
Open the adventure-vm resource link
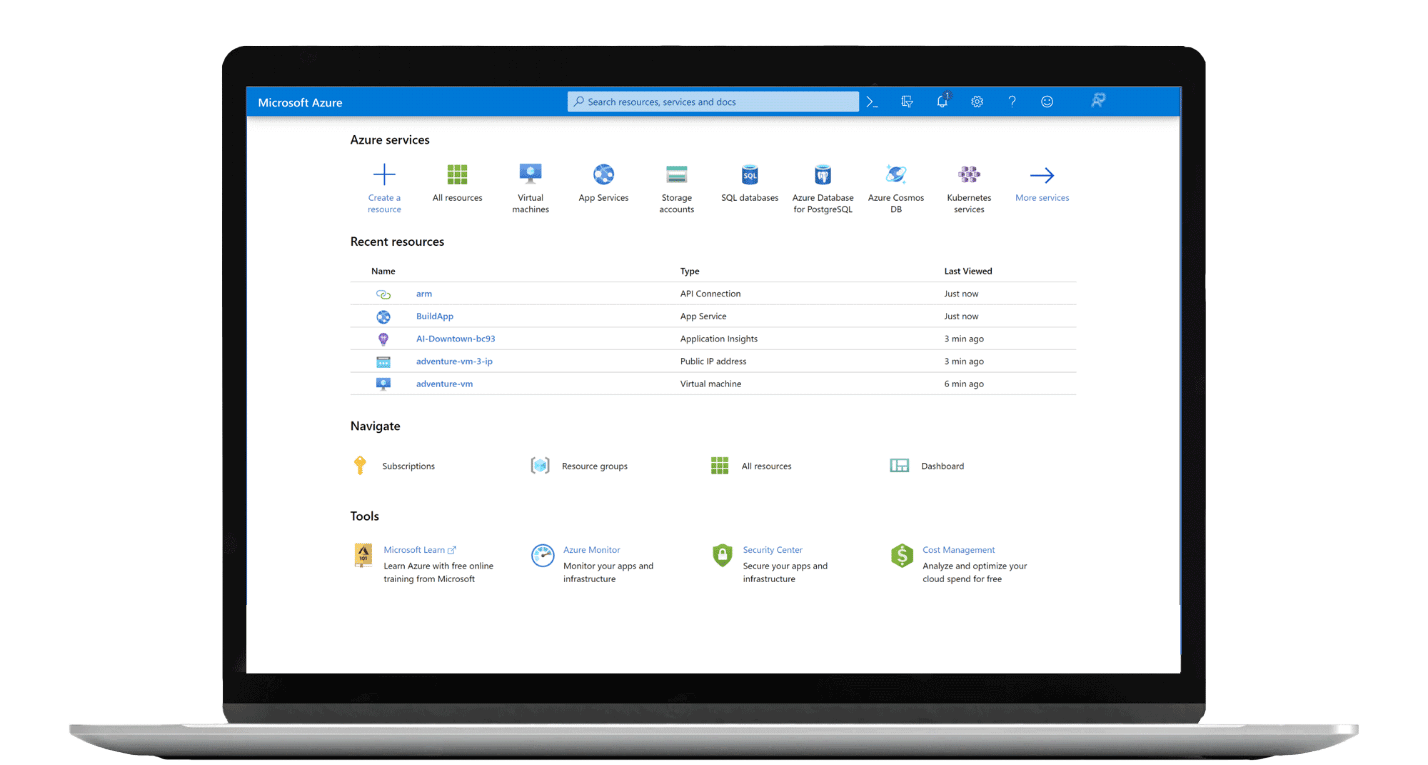445,384
